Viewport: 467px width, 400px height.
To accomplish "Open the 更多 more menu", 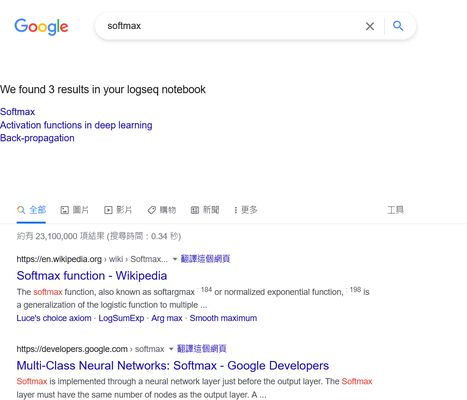I will click(246, 210).
